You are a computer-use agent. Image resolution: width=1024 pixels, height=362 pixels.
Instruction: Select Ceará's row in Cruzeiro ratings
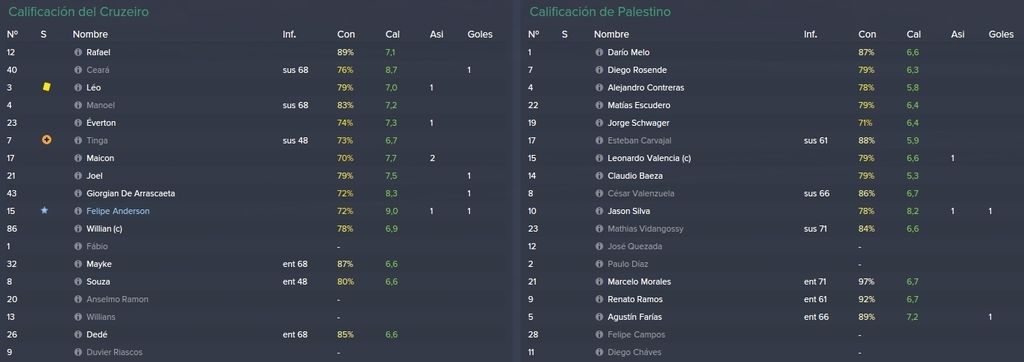tap(256, 70)
